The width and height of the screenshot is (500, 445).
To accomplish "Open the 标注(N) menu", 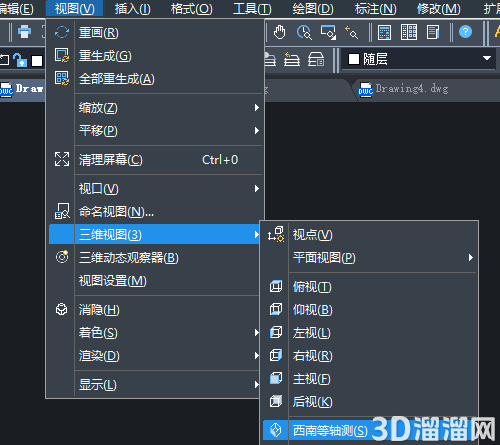I will pyautogui.click(x=376, y=8).
